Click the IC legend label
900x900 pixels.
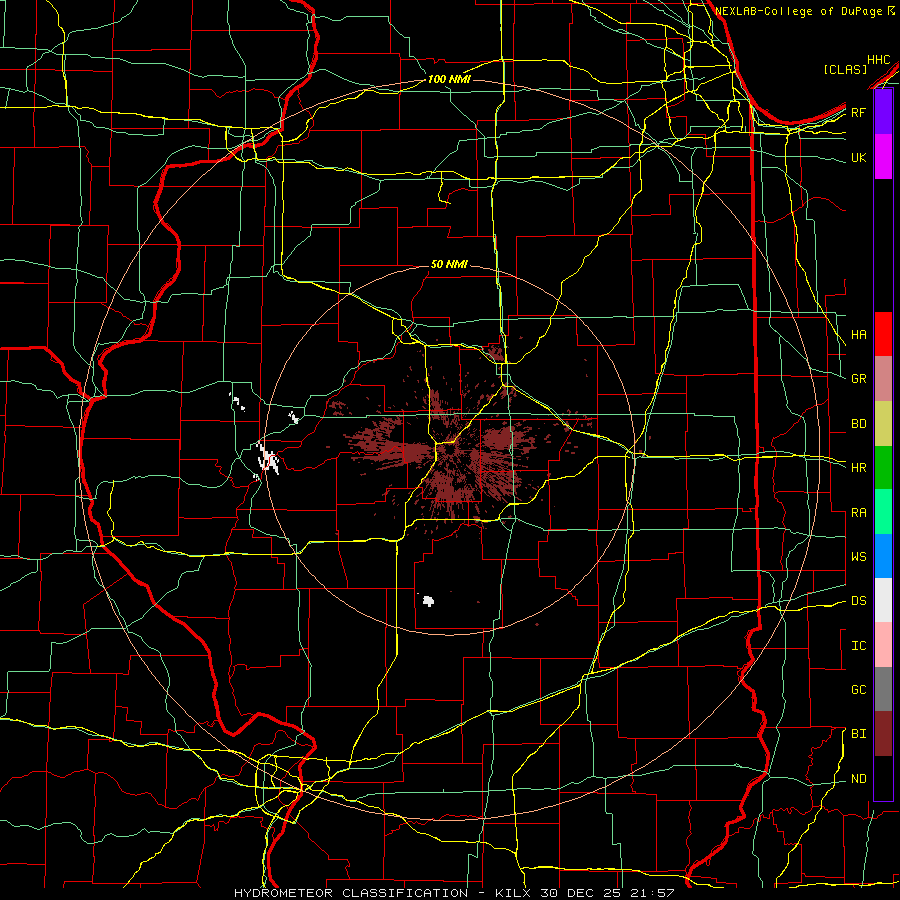click(859, 646)
